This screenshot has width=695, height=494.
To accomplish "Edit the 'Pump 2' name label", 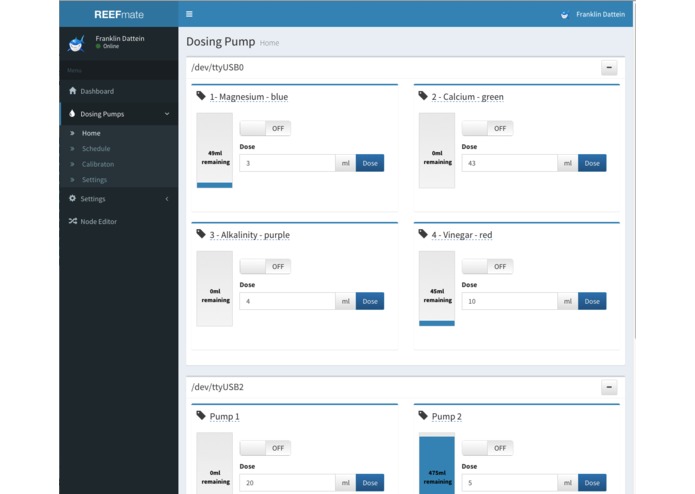I will pyautogui.click(x=447, y=416).
